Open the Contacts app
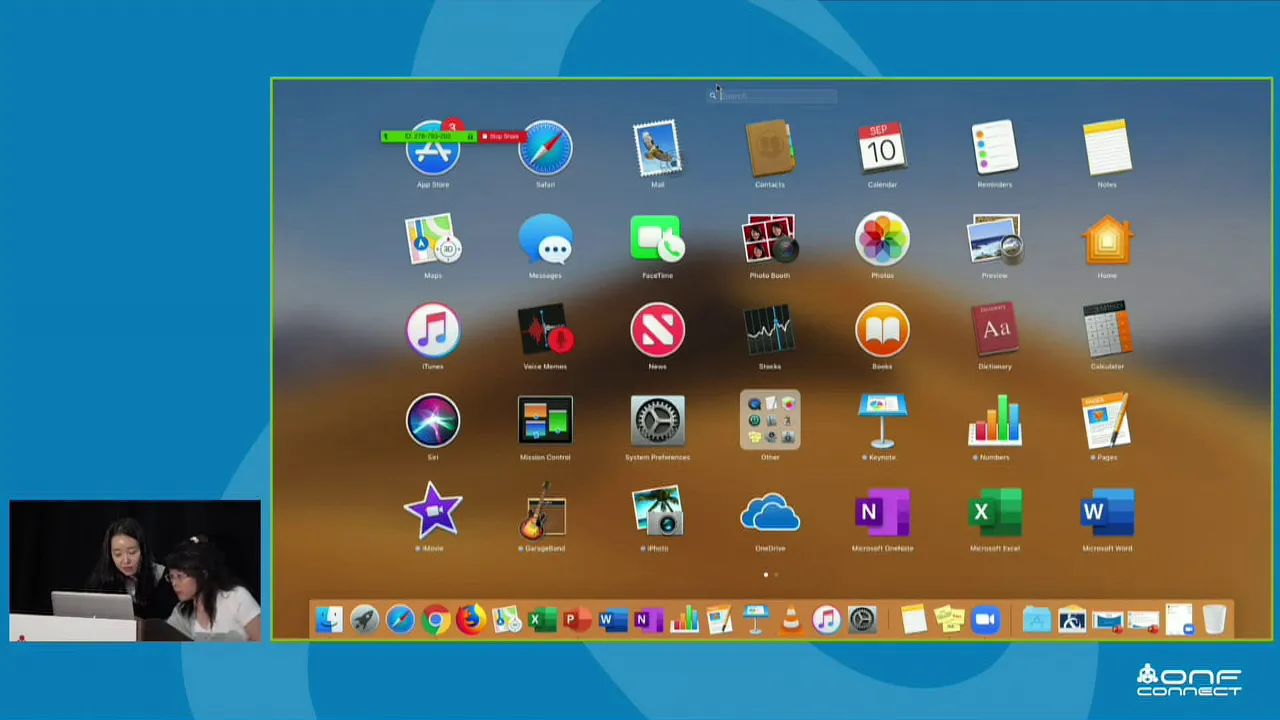The height and width of the screenshot is (720, 1280). [769, 148]
